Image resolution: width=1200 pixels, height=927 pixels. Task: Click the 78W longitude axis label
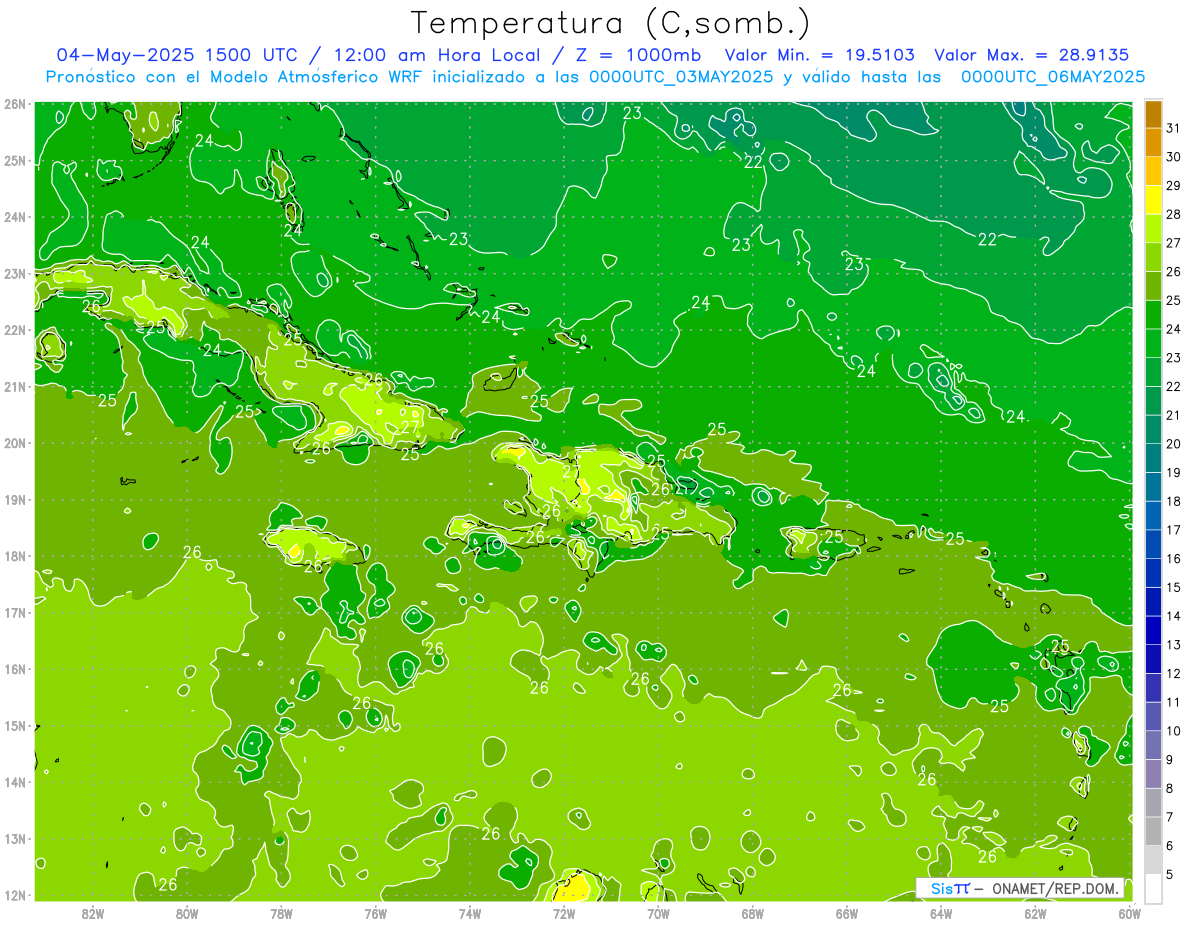[281, 914]
